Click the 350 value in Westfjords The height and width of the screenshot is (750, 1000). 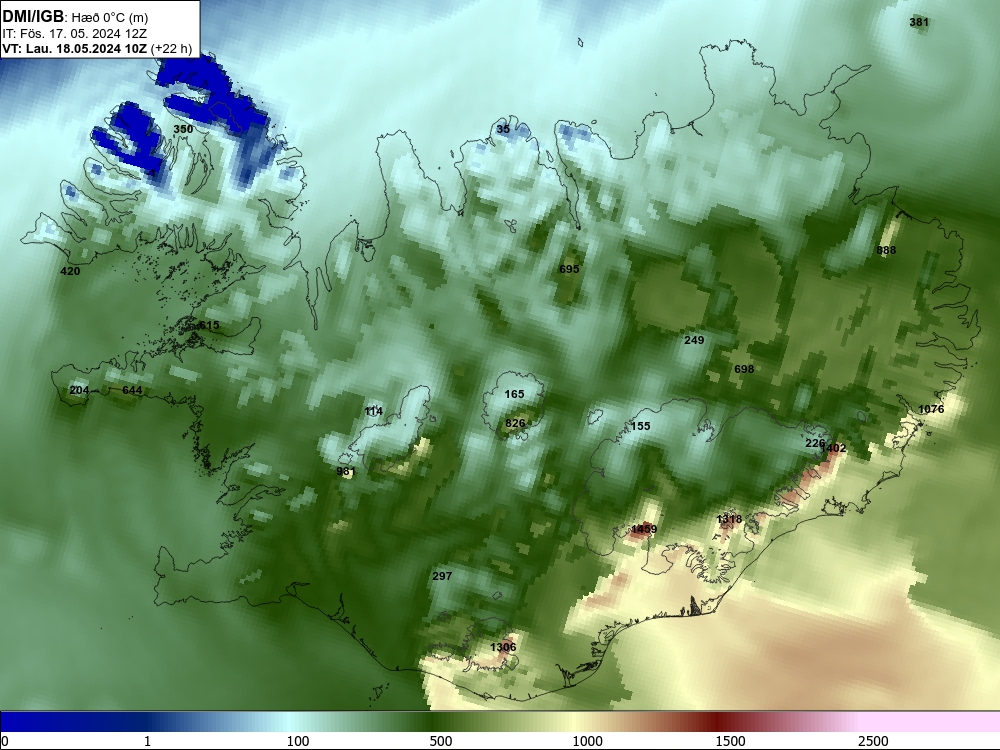[183, 129]
